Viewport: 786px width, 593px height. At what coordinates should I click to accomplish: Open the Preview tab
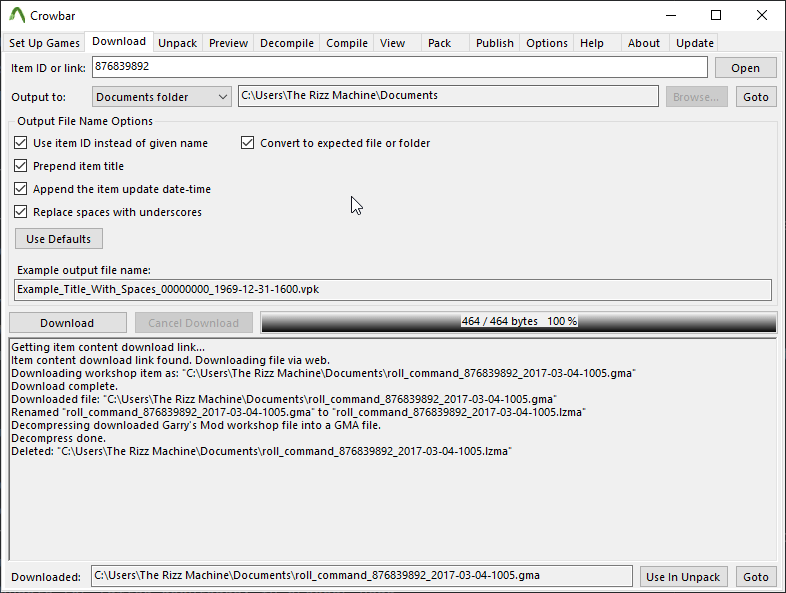(228, 43)
